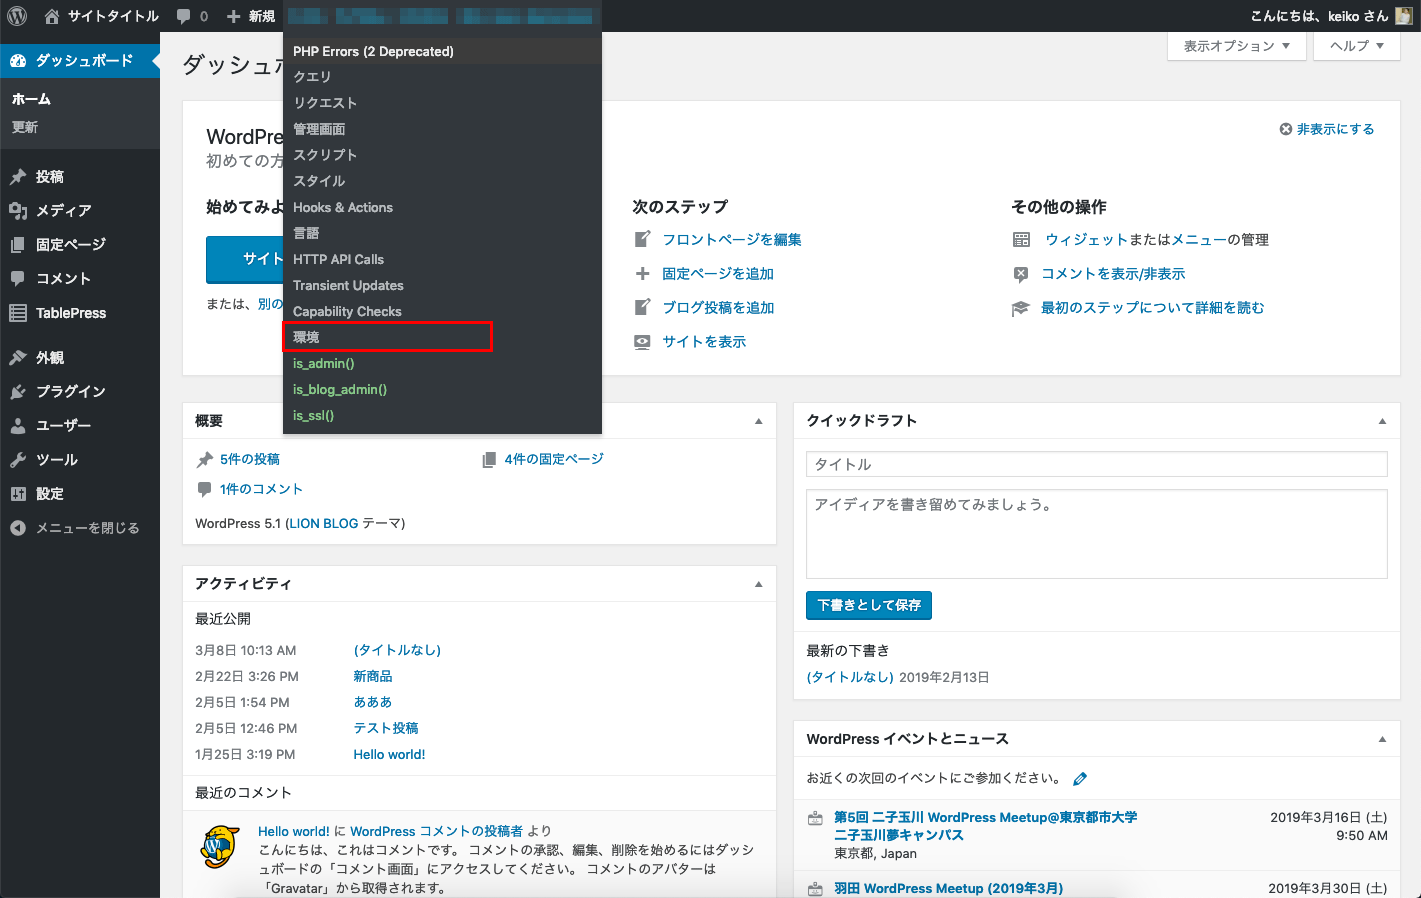
Task: Open 更新 submenu in sidebar
Action: [x=25, y=127]
